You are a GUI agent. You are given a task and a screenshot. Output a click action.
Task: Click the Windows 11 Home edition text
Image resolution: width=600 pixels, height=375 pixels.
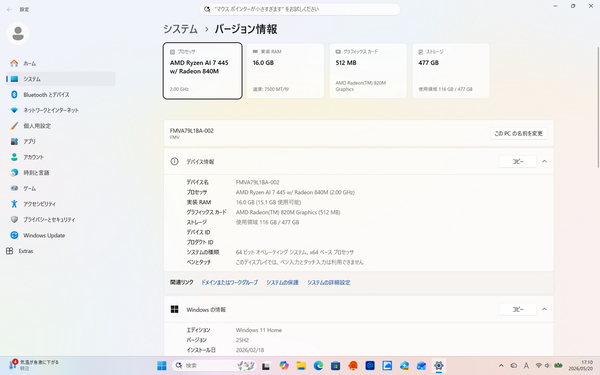(x=259, y=330)
